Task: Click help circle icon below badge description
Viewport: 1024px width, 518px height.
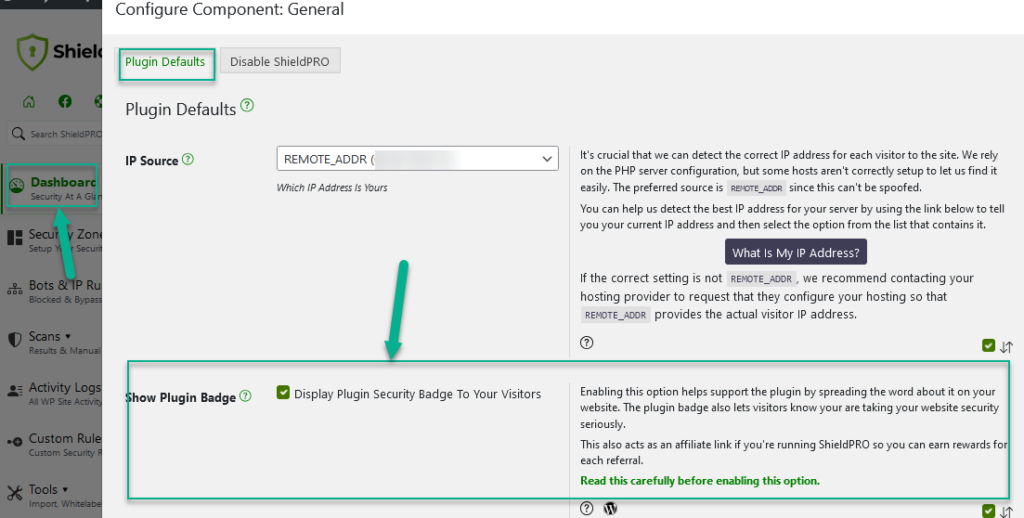Action: coord(587,509)
